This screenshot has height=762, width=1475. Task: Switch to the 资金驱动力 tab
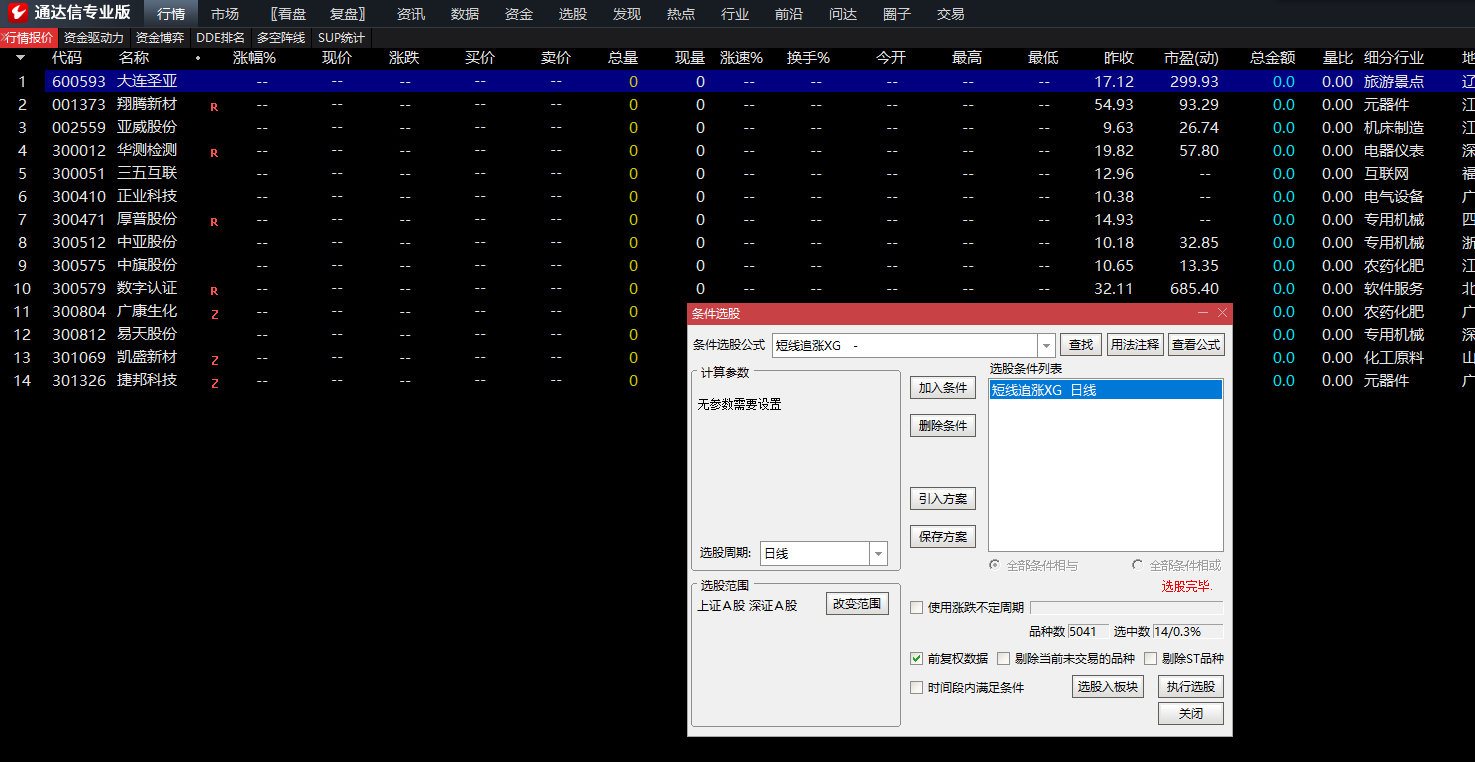(94, 38)
